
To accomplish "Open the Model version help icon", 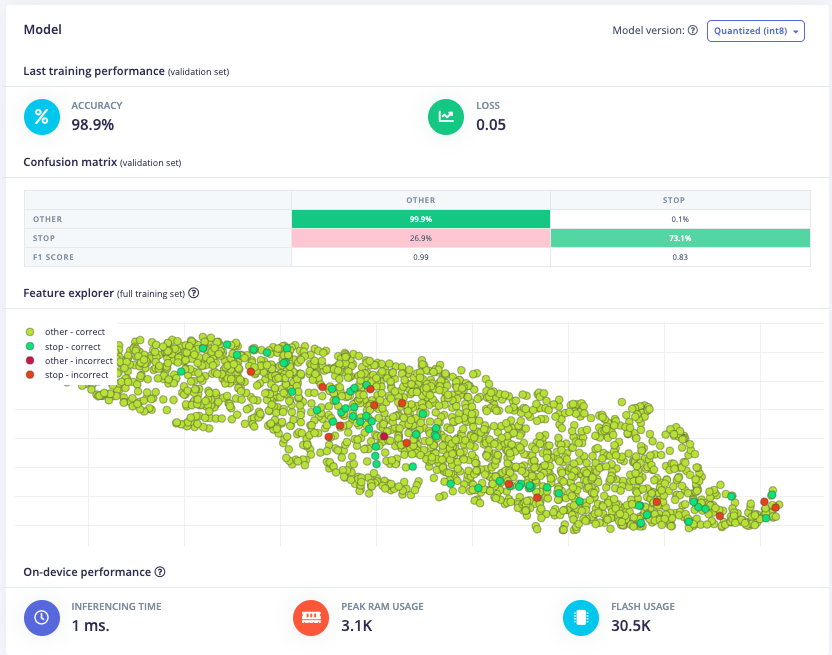I will 693,31.
